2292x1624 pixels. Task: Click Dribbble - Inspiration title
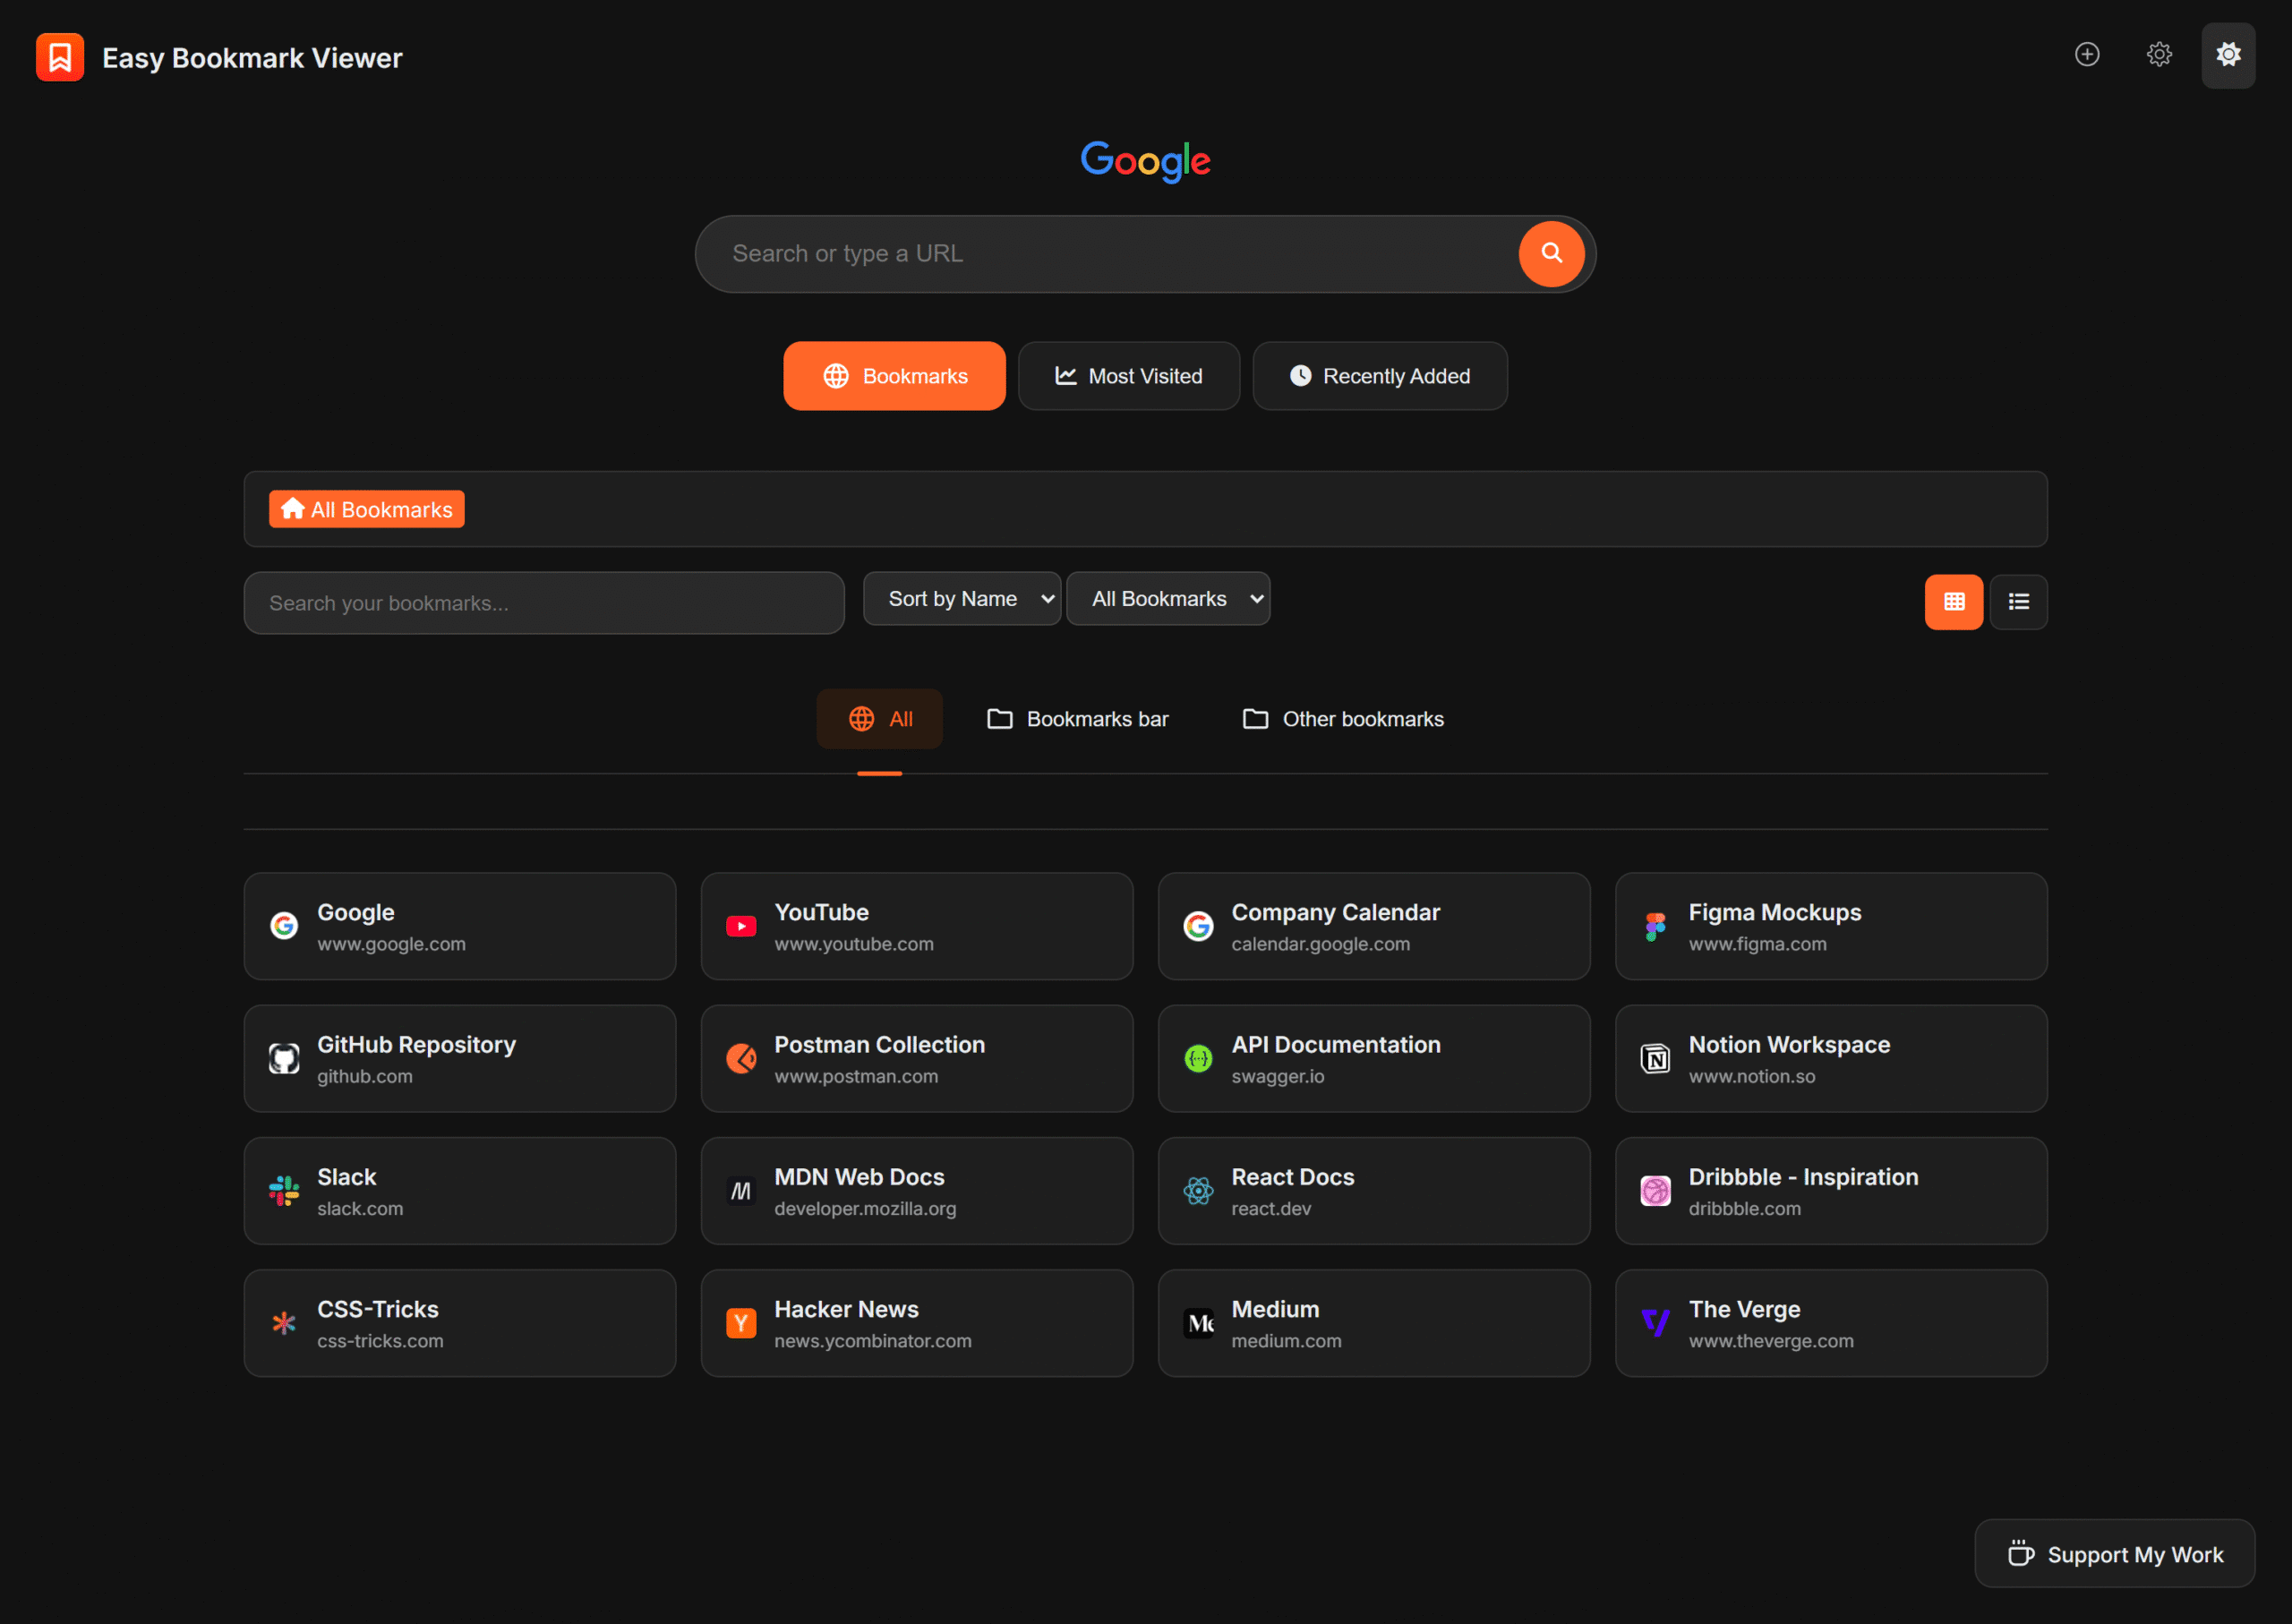click(x=1803, y=1177)
